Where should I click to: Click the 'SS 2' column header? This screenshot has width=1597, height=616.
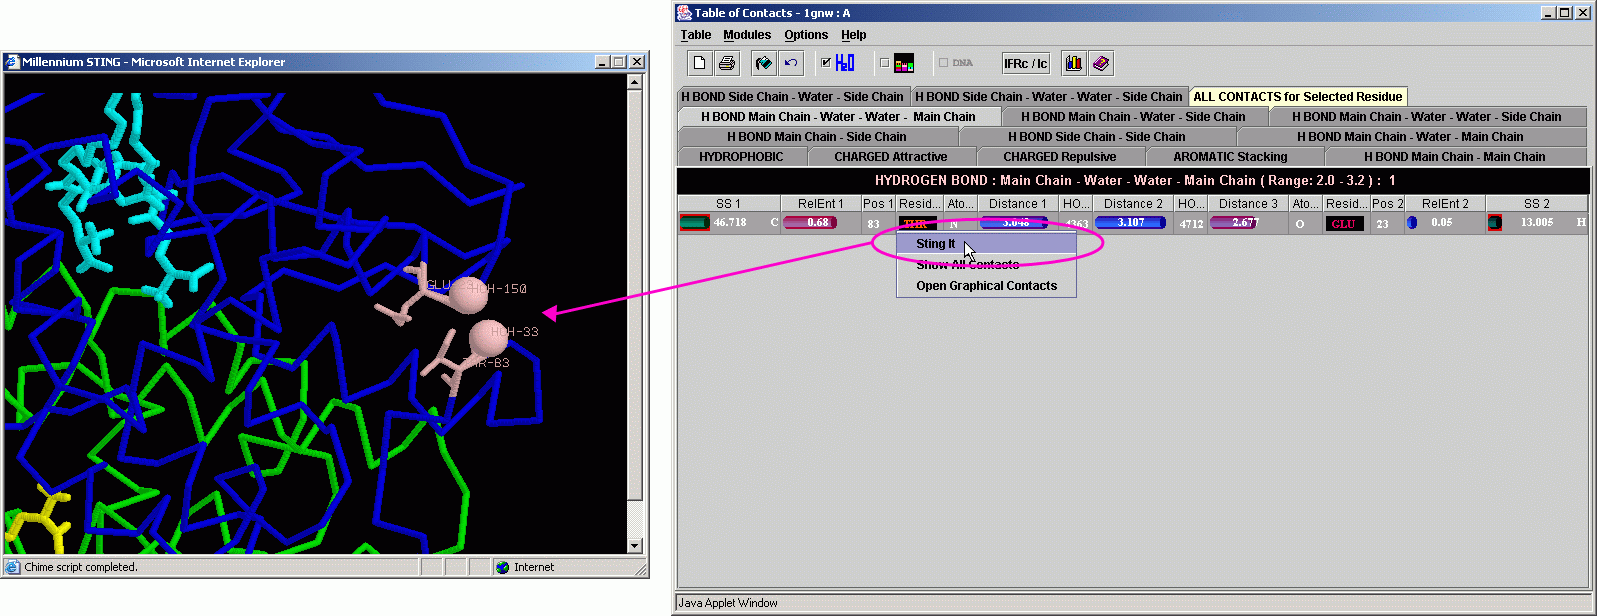1537,204
